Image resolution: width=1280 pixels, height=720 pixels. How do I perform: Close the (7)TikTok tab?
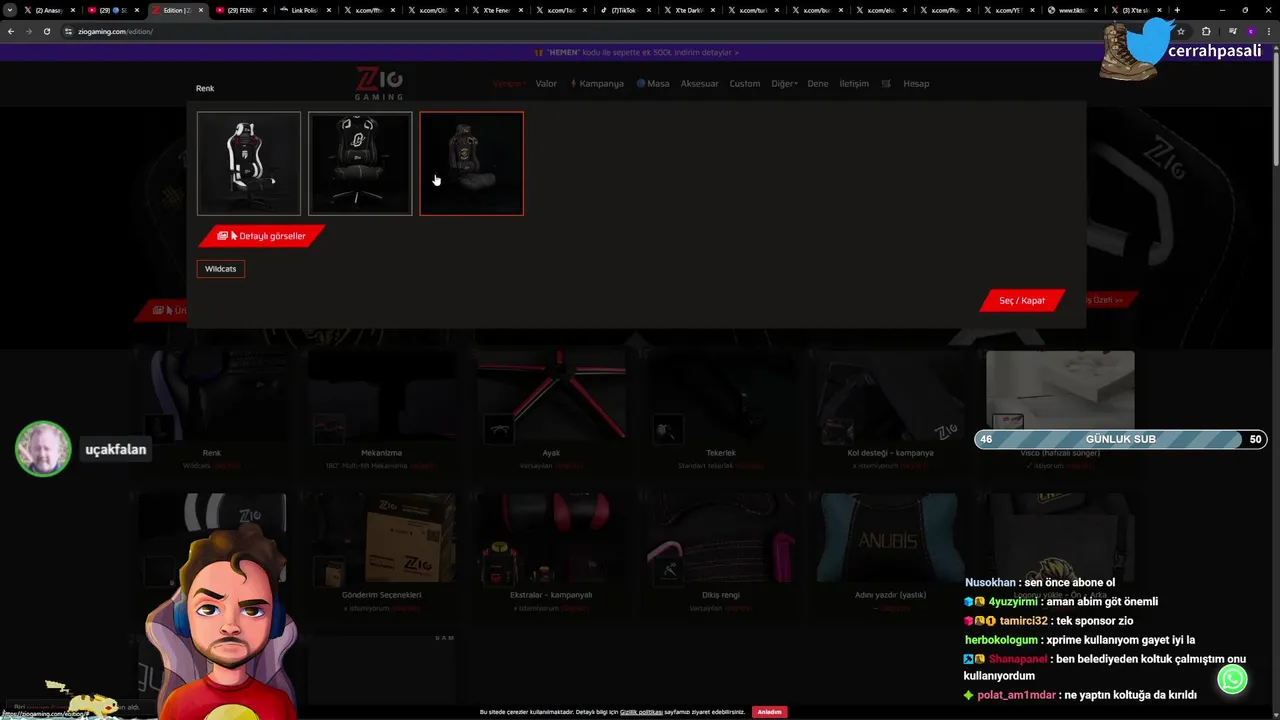[x=649, y=10]
